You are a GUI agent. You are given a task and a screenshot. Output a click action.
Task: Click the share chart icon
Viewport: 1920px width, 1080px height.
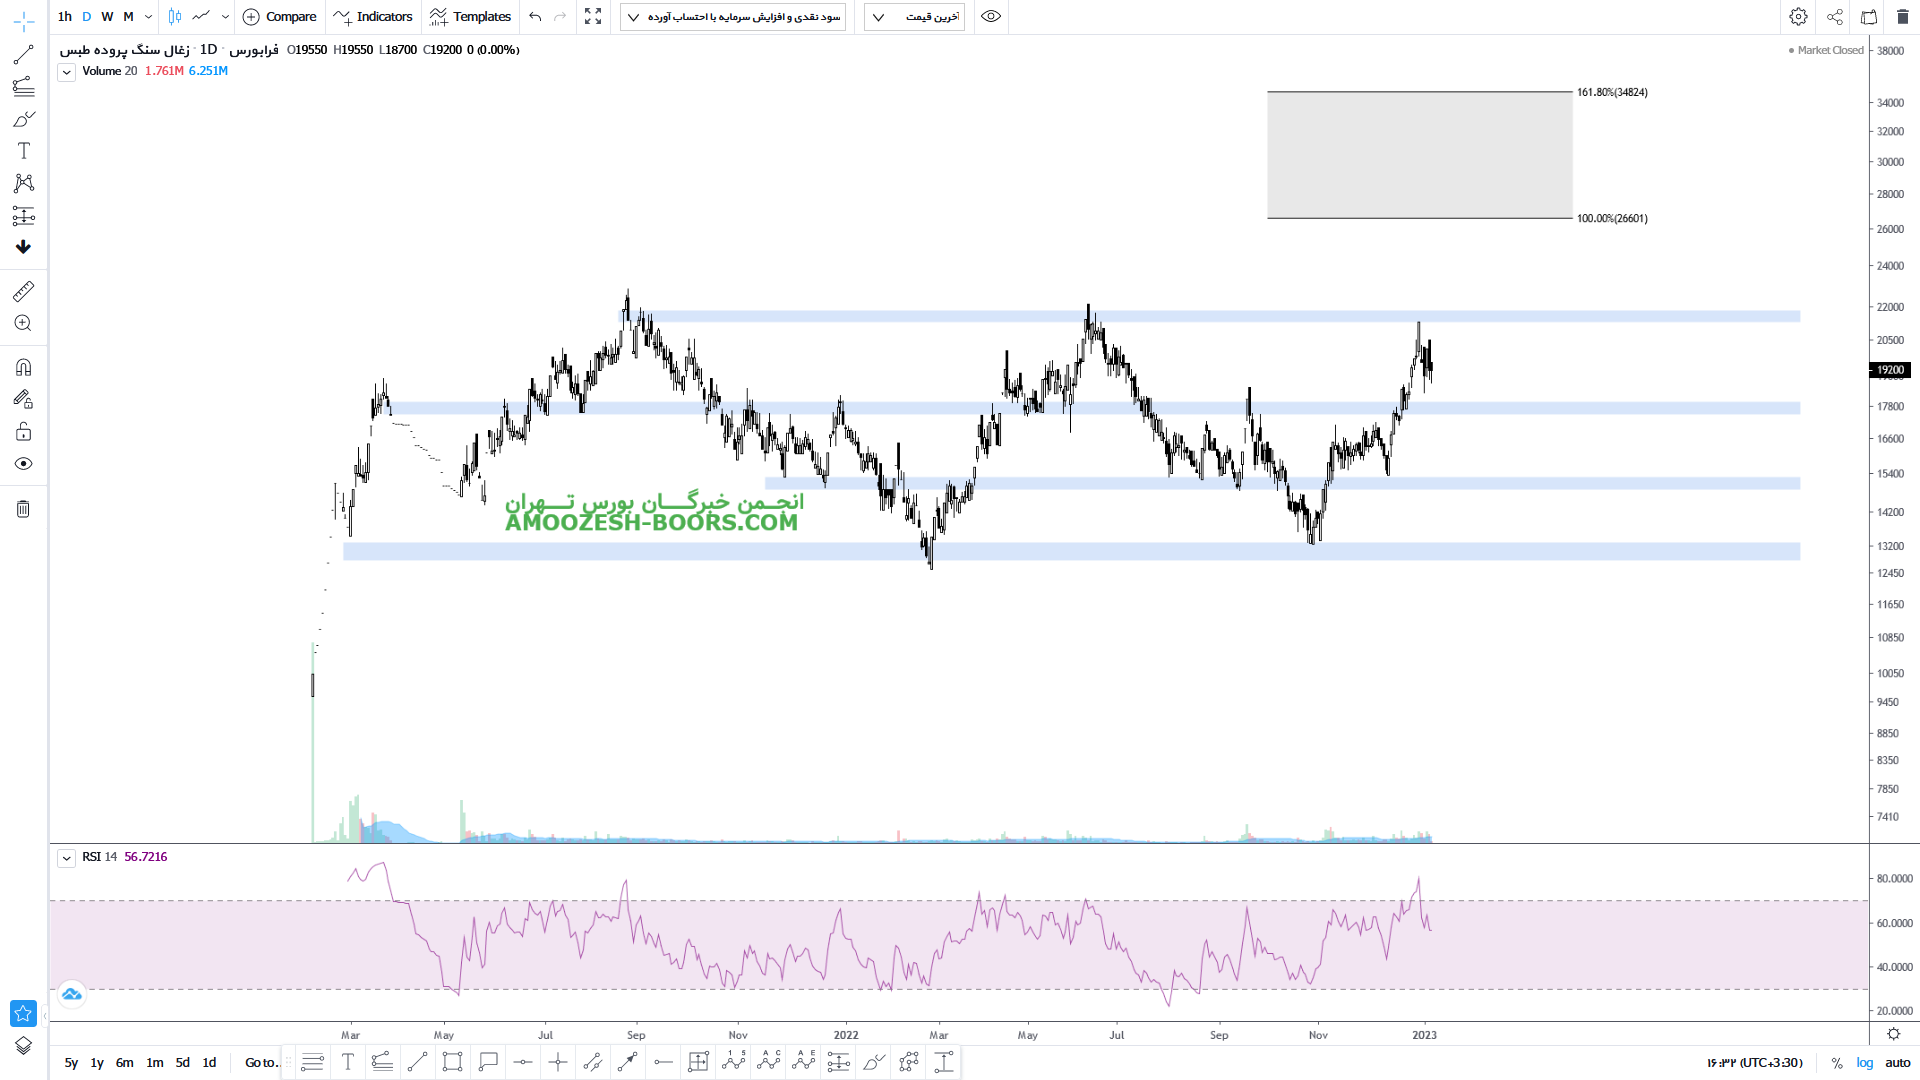click(1834, 16)
